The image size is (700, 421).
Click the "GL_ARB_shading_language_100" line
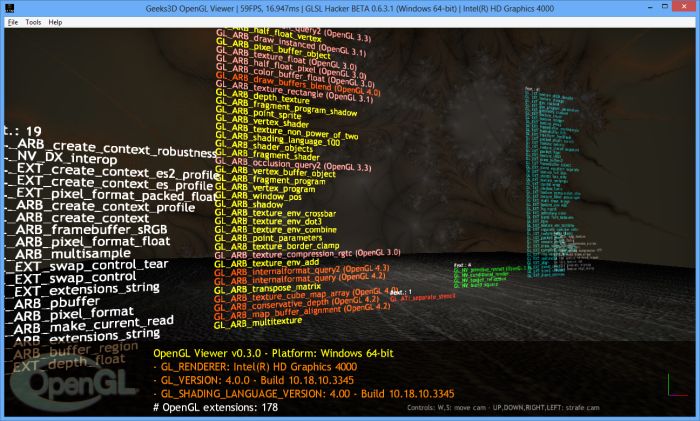pos(278,140)
